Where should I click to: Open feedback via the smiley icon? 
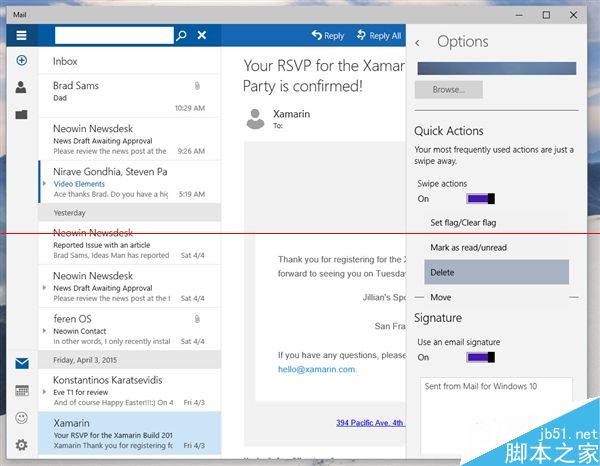(x=21, y=418)
